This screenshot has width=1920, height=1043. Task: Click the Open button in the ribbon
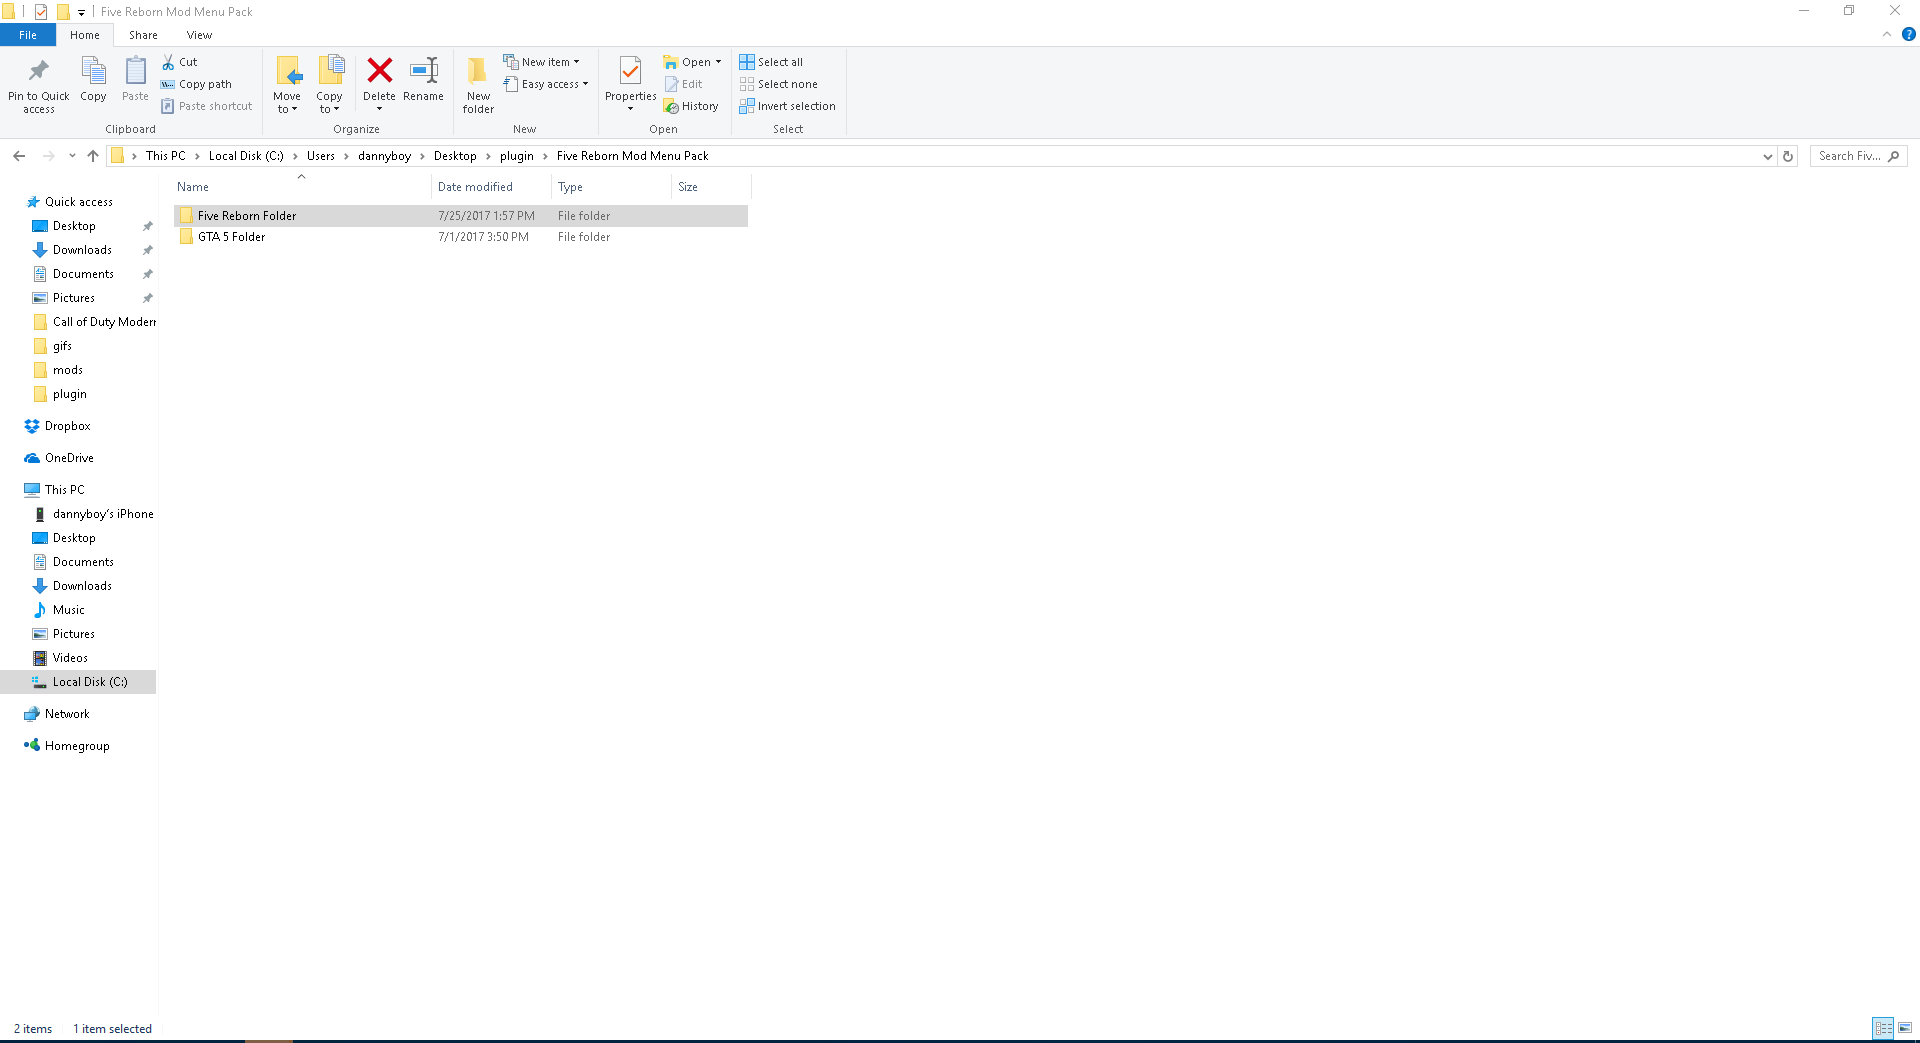(x=692, y=62)
